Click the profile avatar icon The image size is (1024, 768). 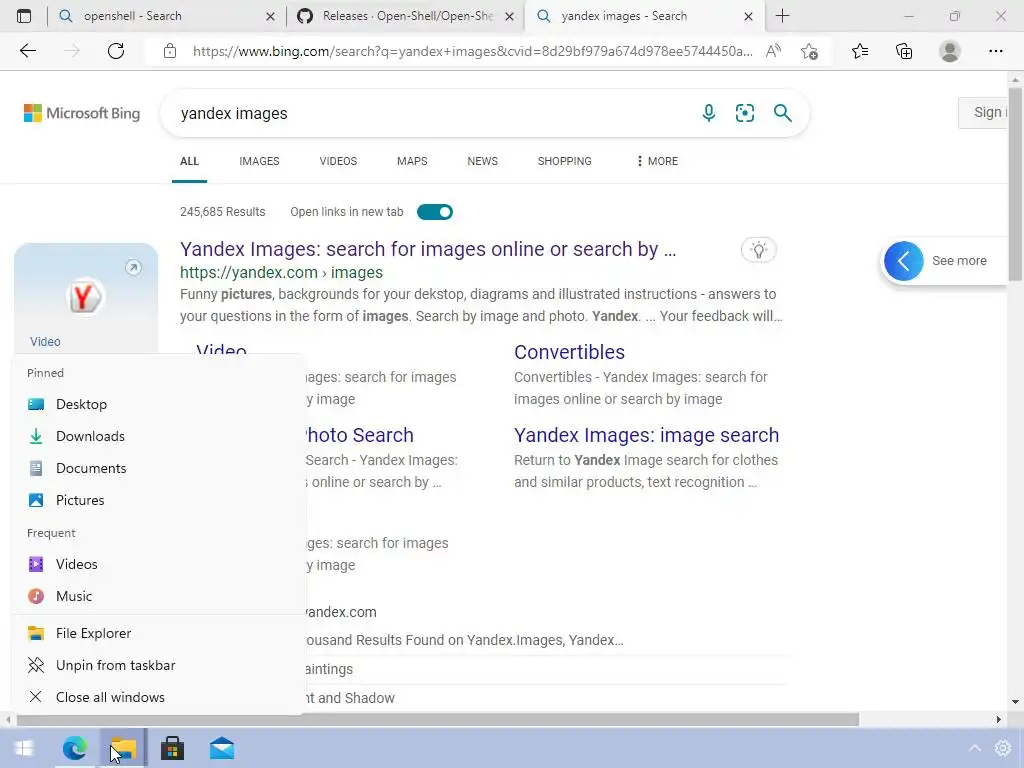tap(950, 51)
